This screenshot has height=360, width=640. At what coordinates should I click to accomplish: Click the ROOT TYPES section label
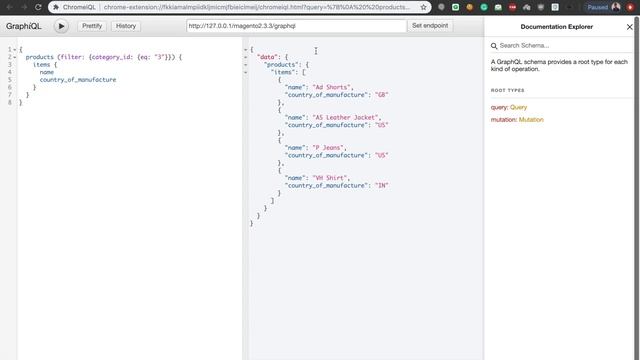tap(507, 90)
